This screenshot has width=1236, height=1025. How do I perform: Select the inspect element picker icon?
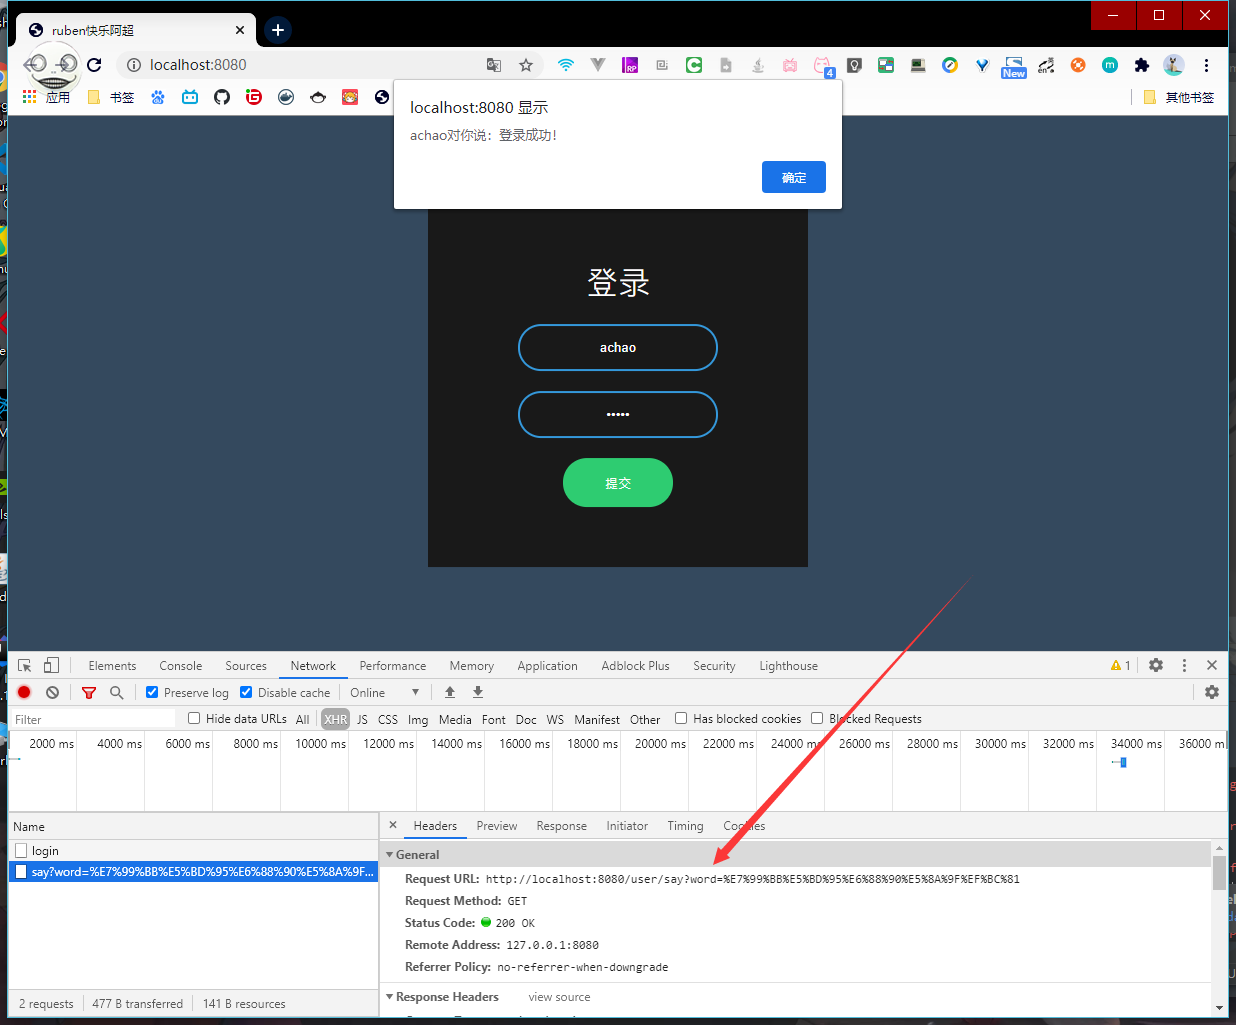(x=25, y=666)
